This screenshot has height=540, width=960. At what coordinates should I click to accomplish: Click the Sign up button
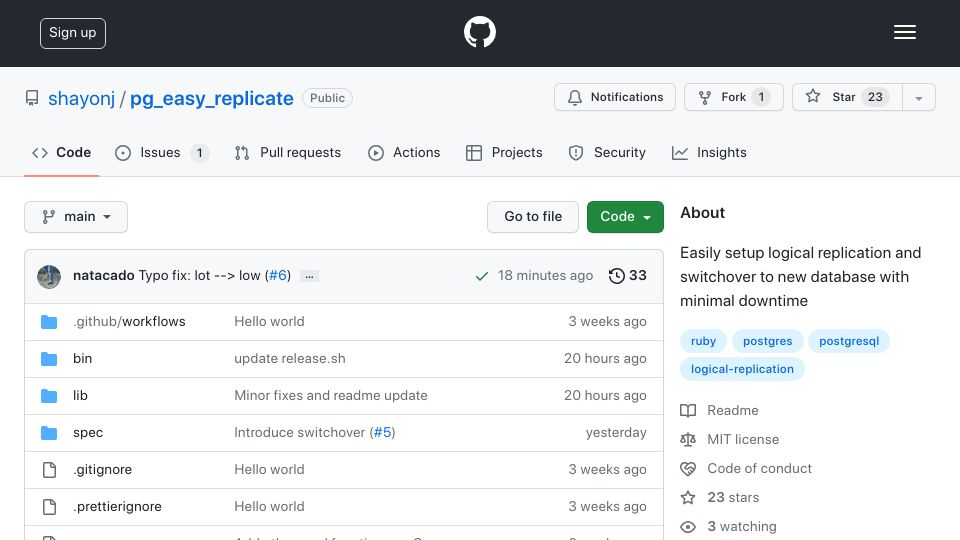click(73, 33)
